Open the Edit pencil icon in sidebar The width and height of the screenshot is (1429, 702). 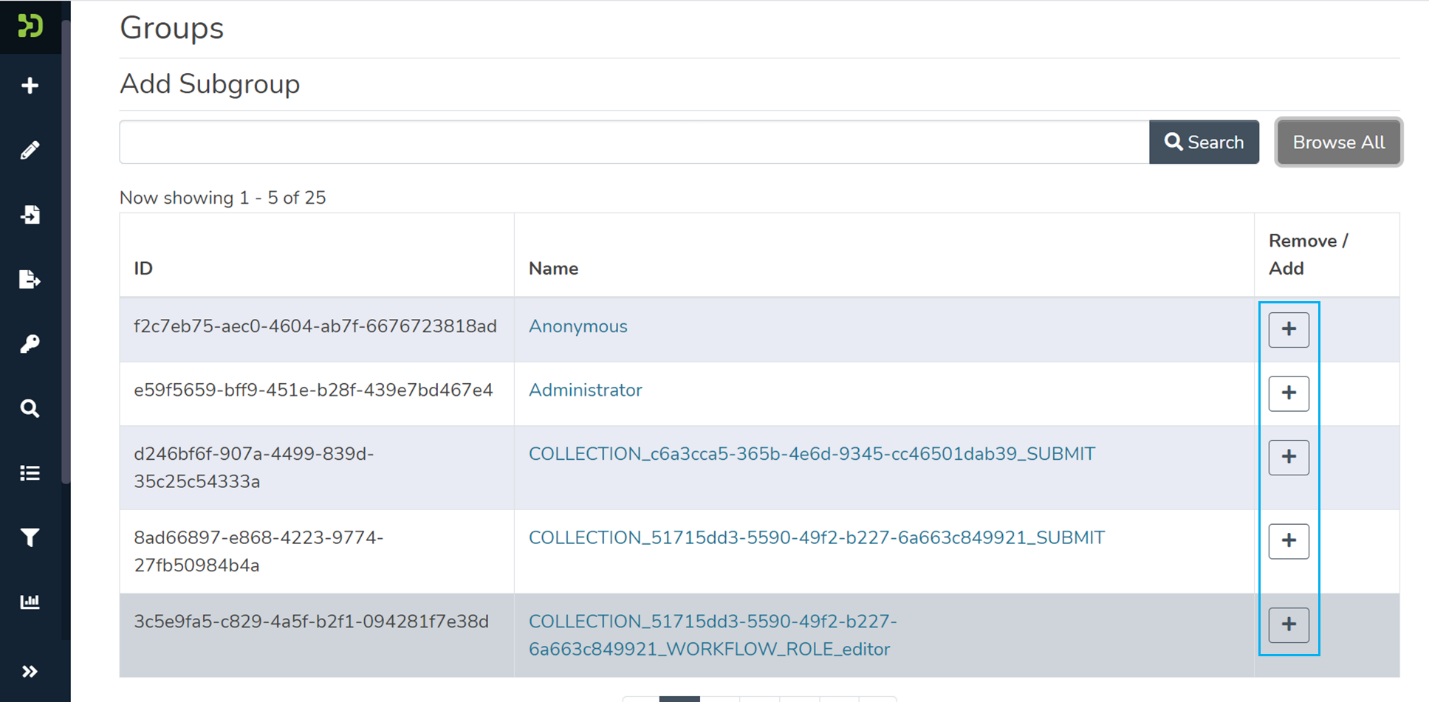click(30, 150)
